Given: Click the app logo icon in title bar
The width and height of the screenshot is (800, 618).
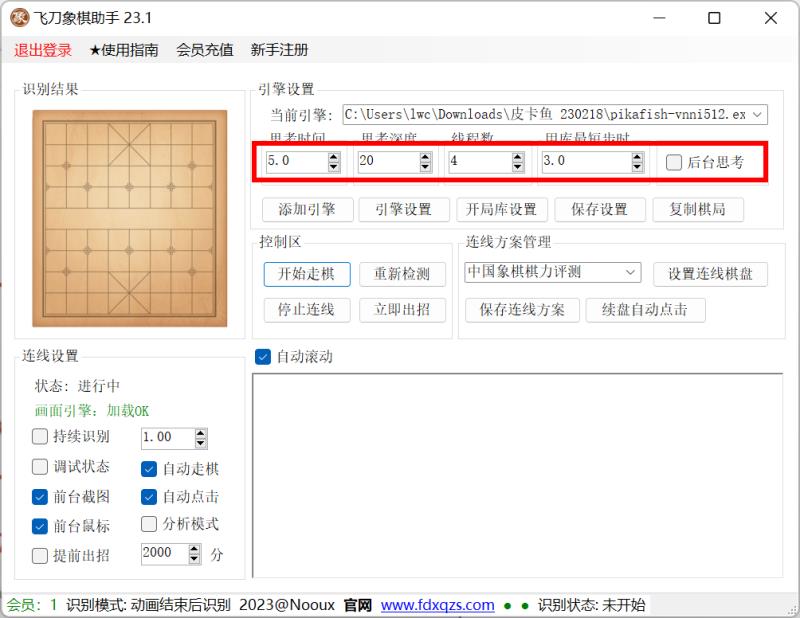Looking at the screenshot, I should (x=19, y=18).
